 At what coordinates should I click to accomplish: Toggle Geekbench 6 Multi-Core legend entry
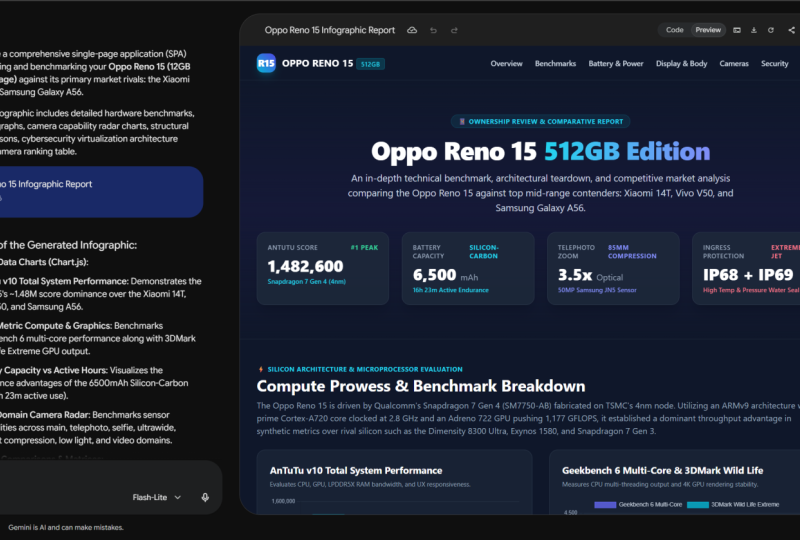638,504
